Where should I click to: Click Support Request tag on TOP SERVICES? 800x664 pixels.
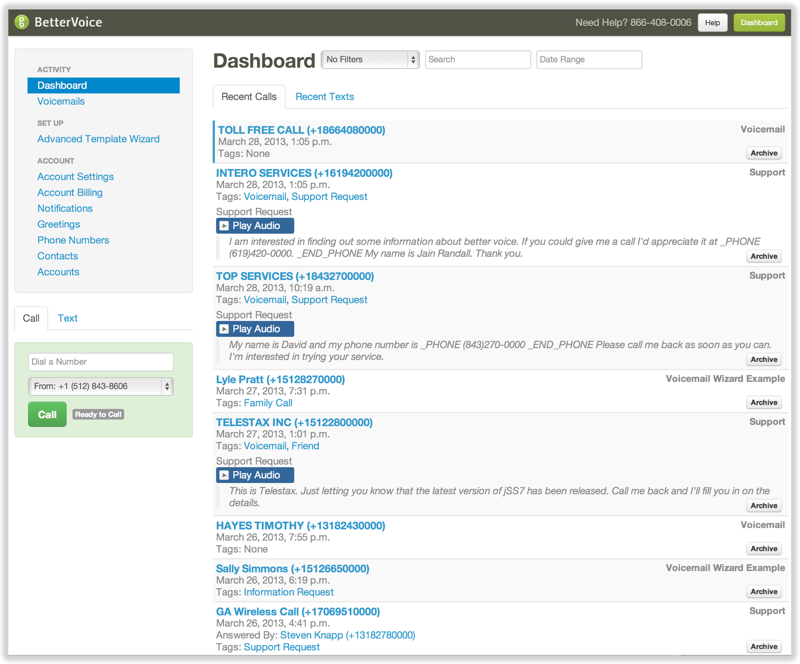(329, 300)
